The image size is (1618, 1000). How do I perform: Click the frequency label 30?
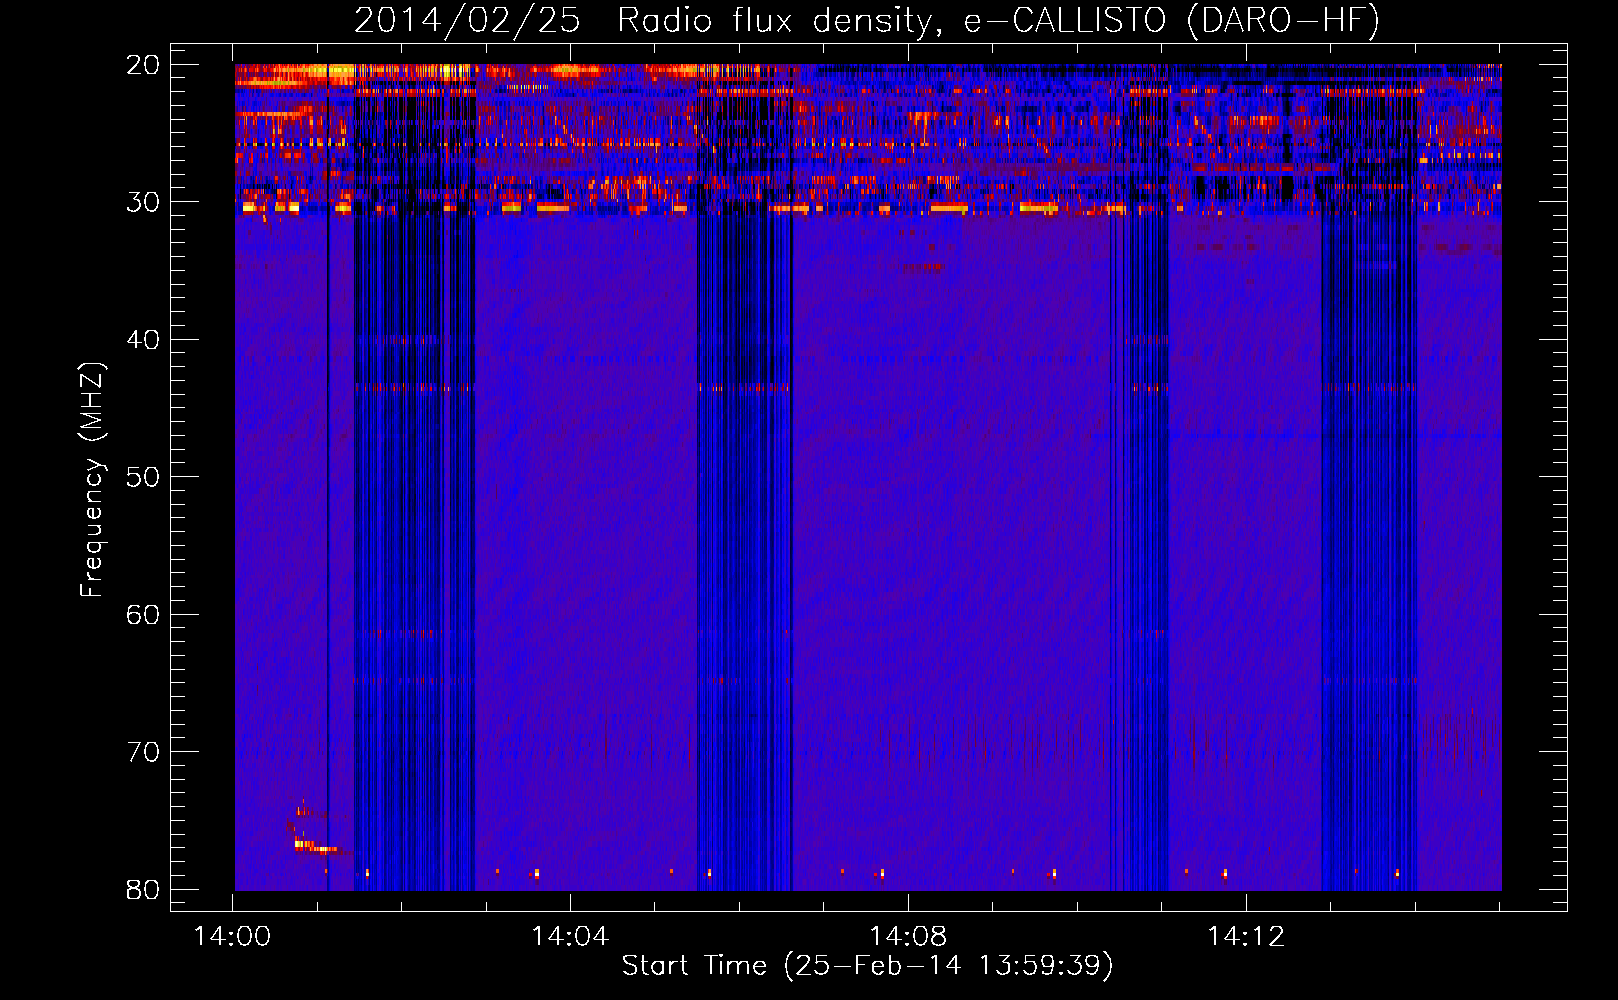click(x=143, y=202)
